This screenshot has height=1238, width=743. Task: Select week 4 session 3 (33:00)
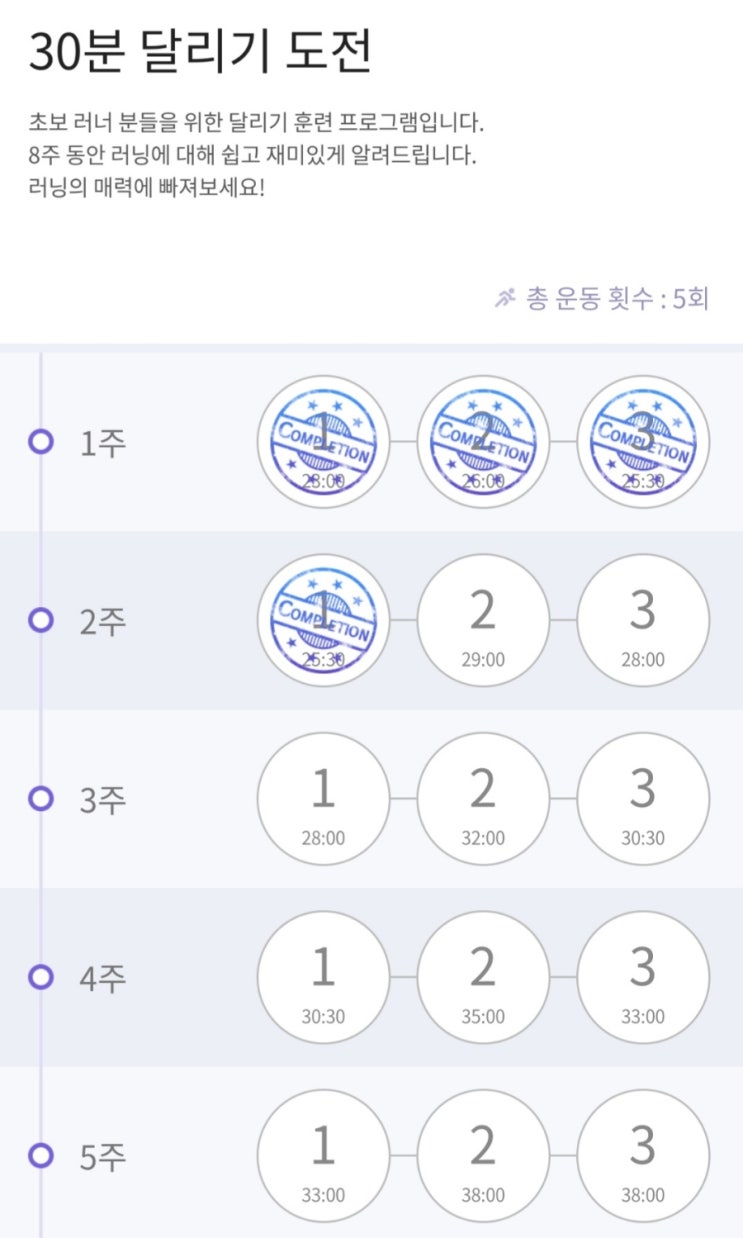(x=643, y=977)
